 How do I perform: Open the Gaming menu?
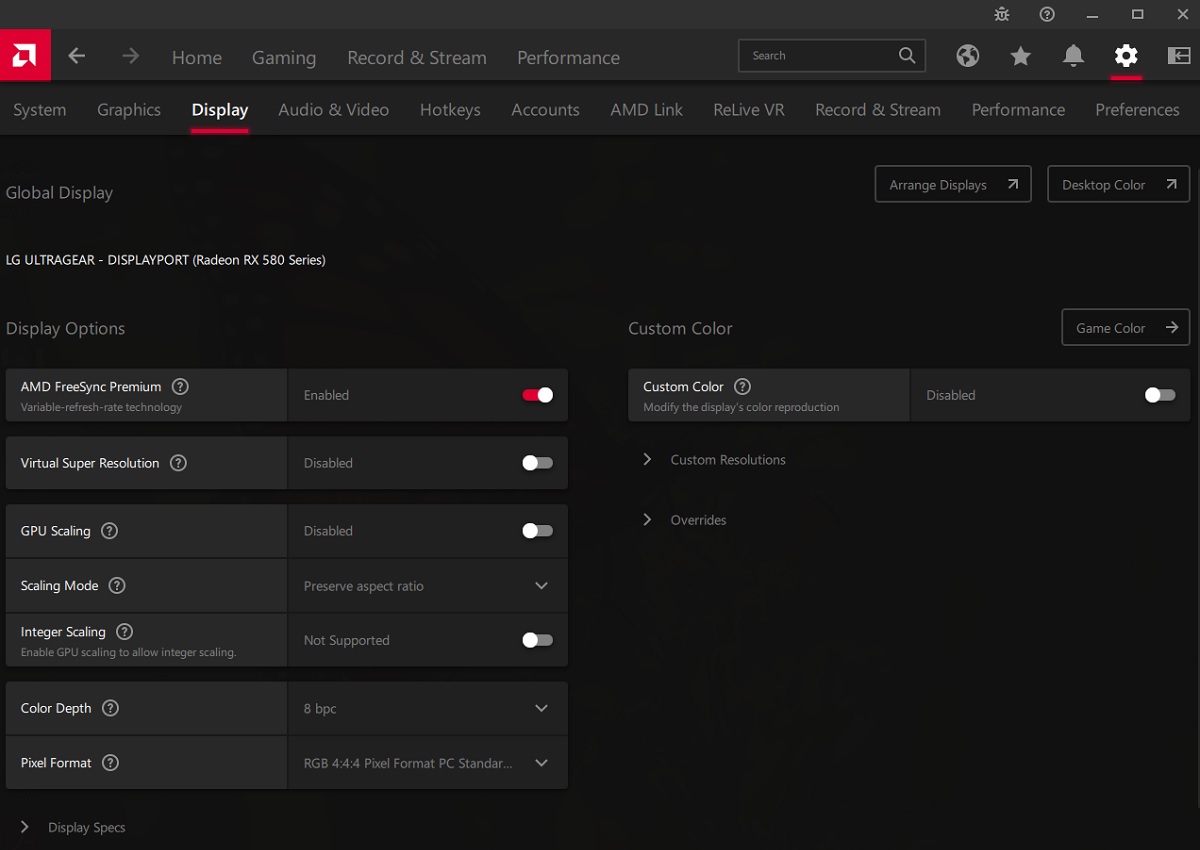(x=284, y=58)
